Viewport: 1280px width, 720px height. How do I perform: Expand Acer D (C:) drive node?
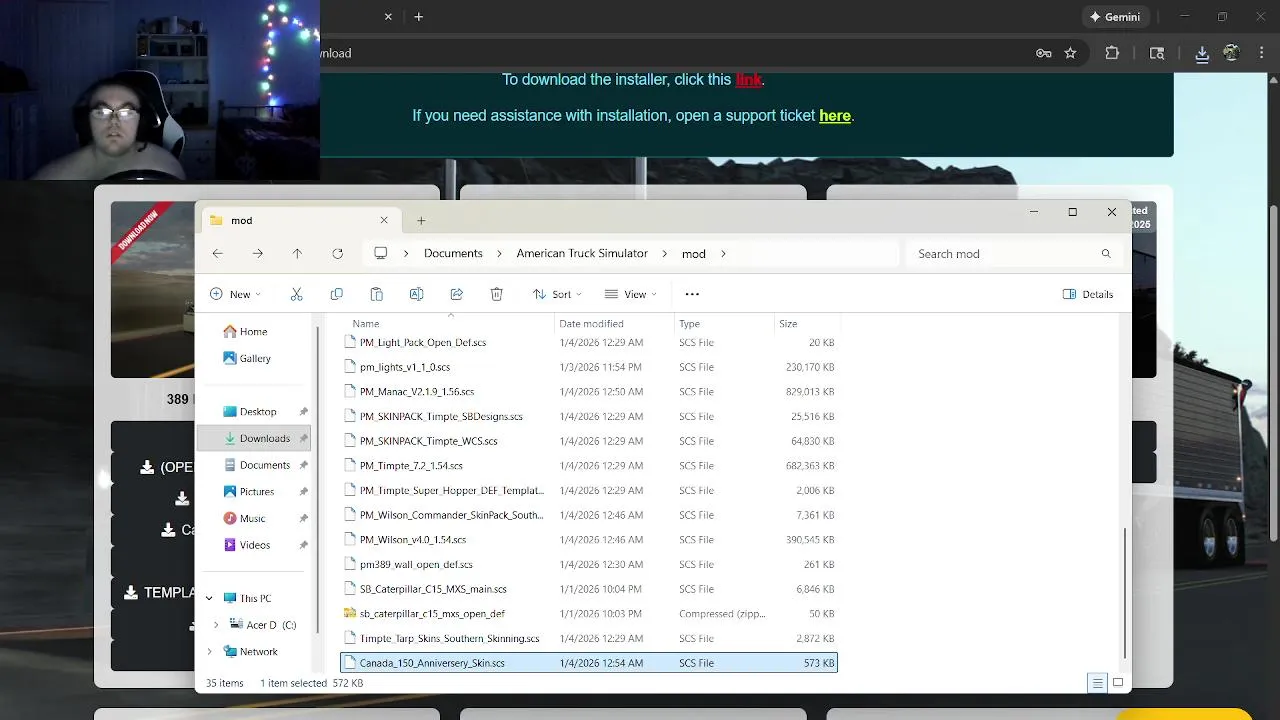point(216,625)
